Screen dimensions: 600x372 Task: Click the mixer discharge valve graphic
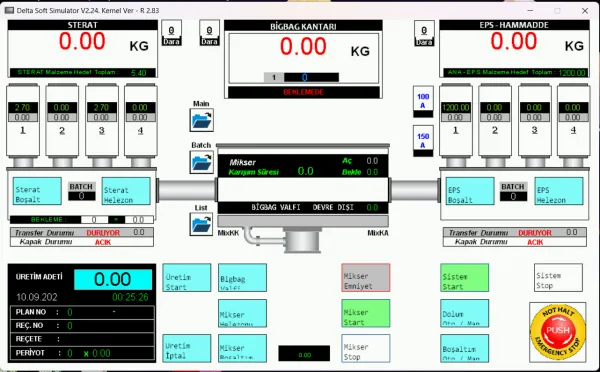[302, 240]
